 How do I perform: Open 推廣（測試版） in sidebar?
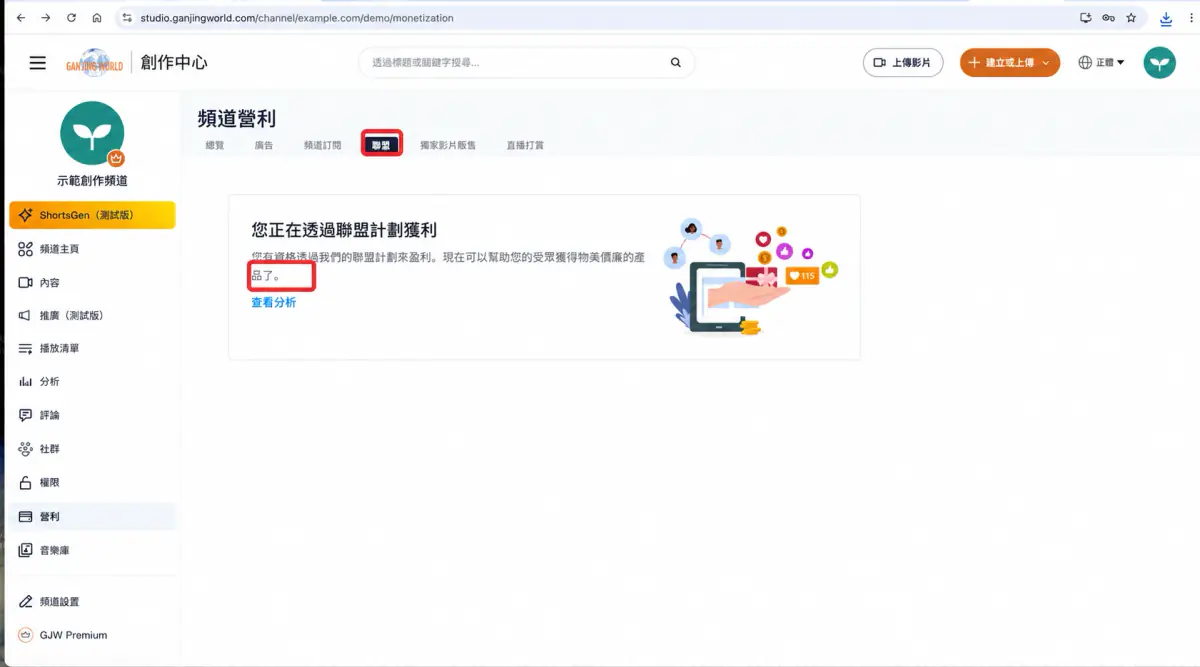(92, 315)
